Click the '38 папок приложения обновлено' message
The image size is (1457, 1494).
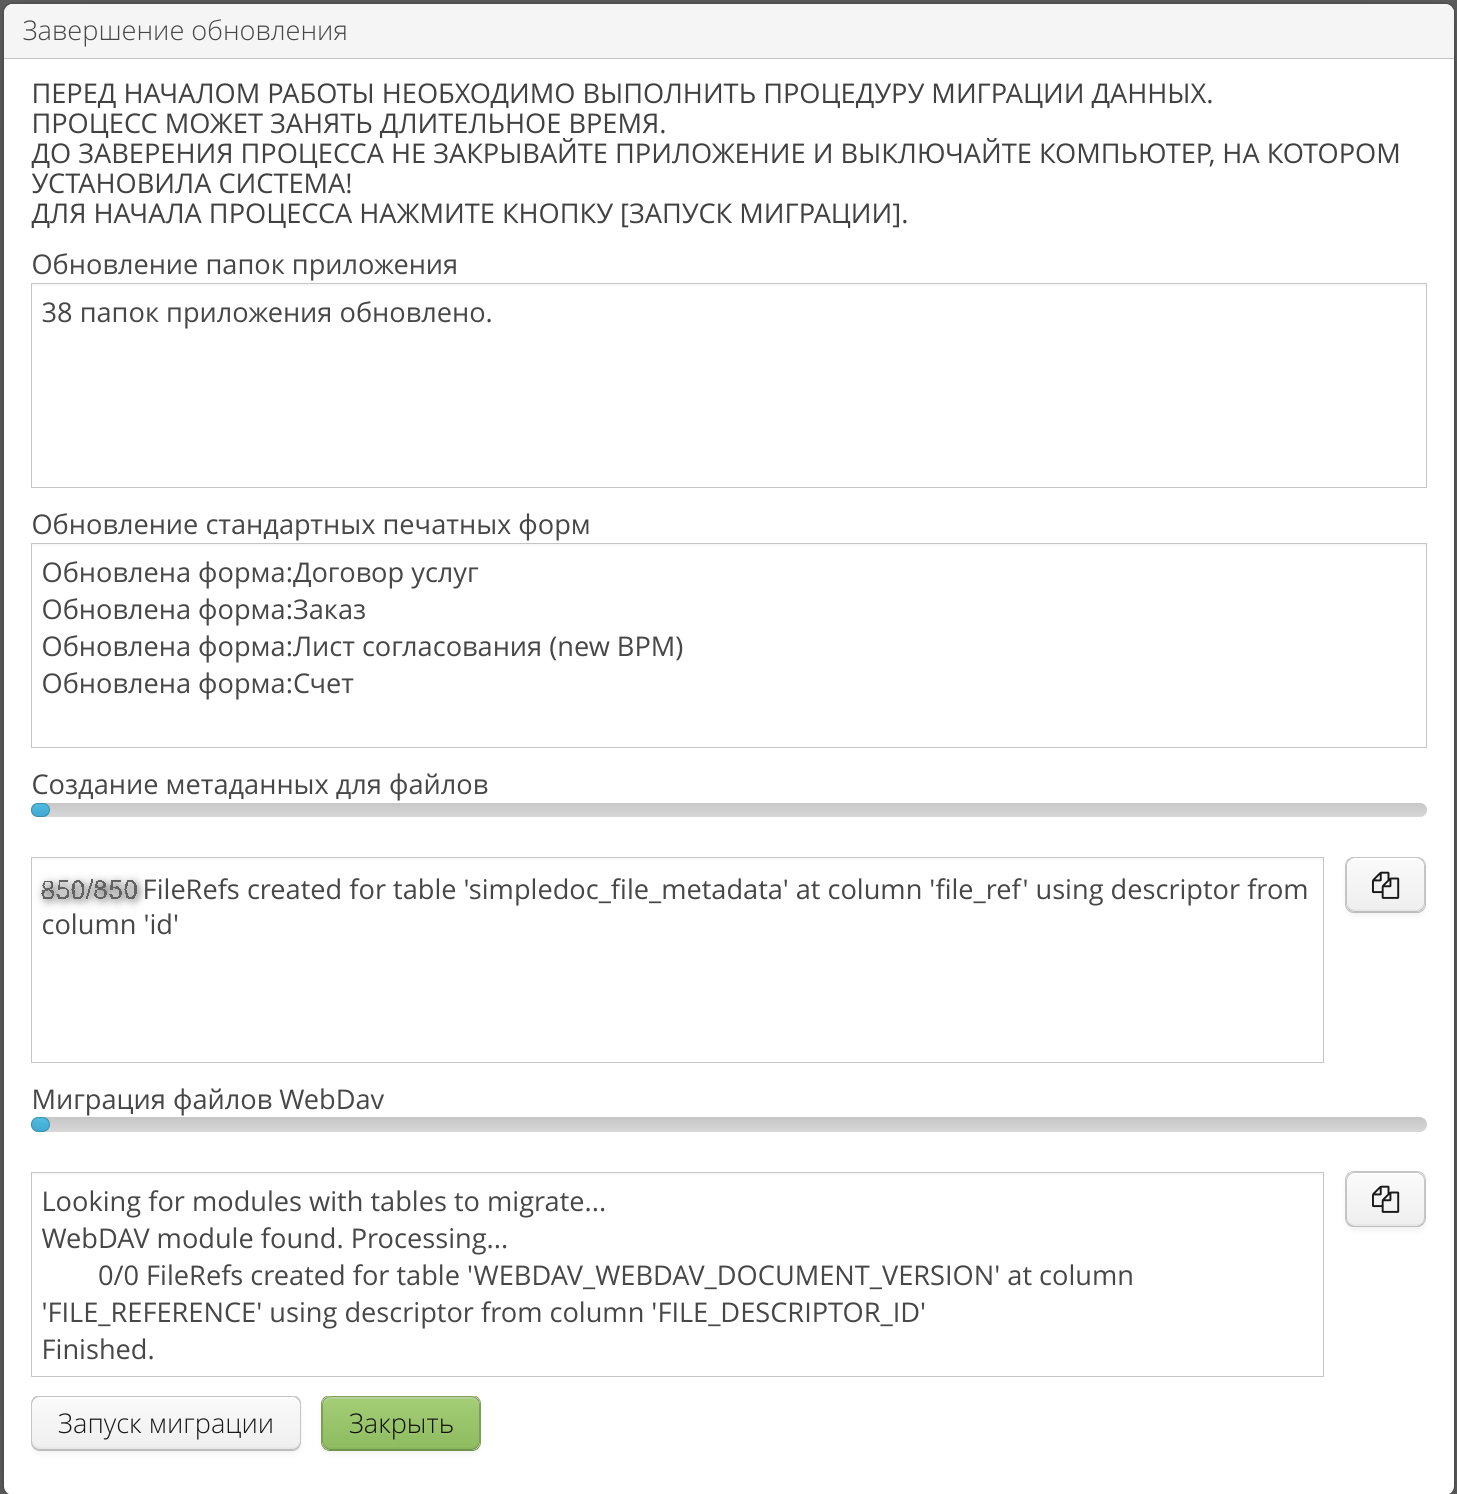tap(267, 313)
